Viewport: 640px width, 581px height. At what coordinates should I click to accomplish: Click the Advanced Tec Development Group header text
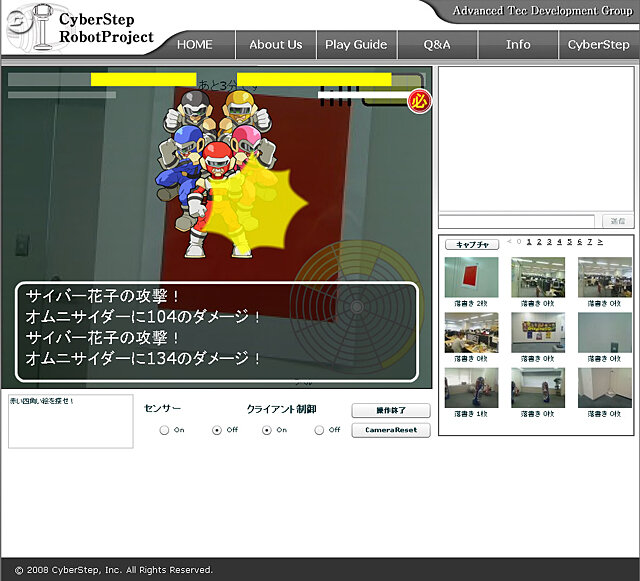point(543,11)
